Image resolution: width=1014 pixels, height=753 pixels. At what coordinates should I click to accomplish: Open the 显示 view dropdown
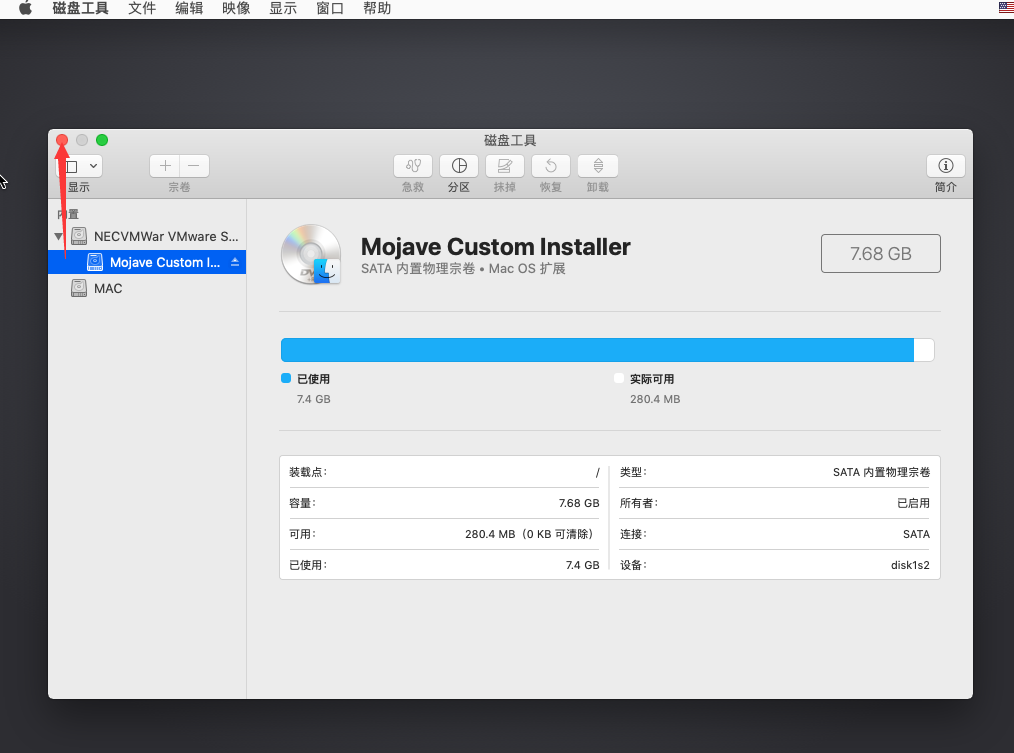(x=80, y=166)
